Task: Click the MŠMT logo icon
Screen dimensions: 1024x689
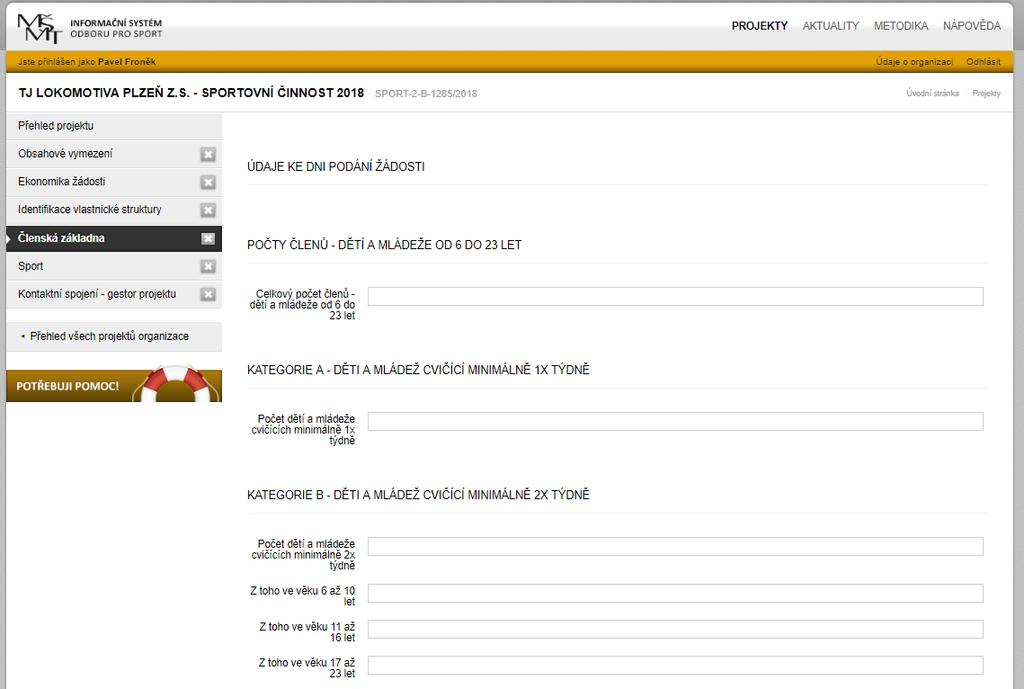Action: point(39,28)
